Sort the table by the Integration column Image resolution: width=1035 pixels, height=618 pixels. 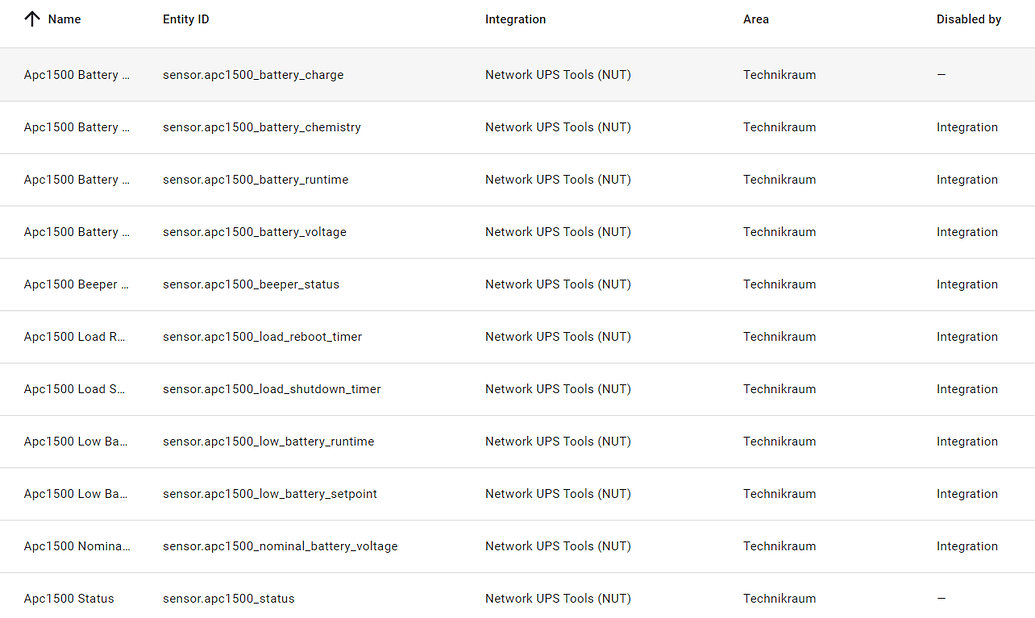pyautogui.click(x=515, y=18)
